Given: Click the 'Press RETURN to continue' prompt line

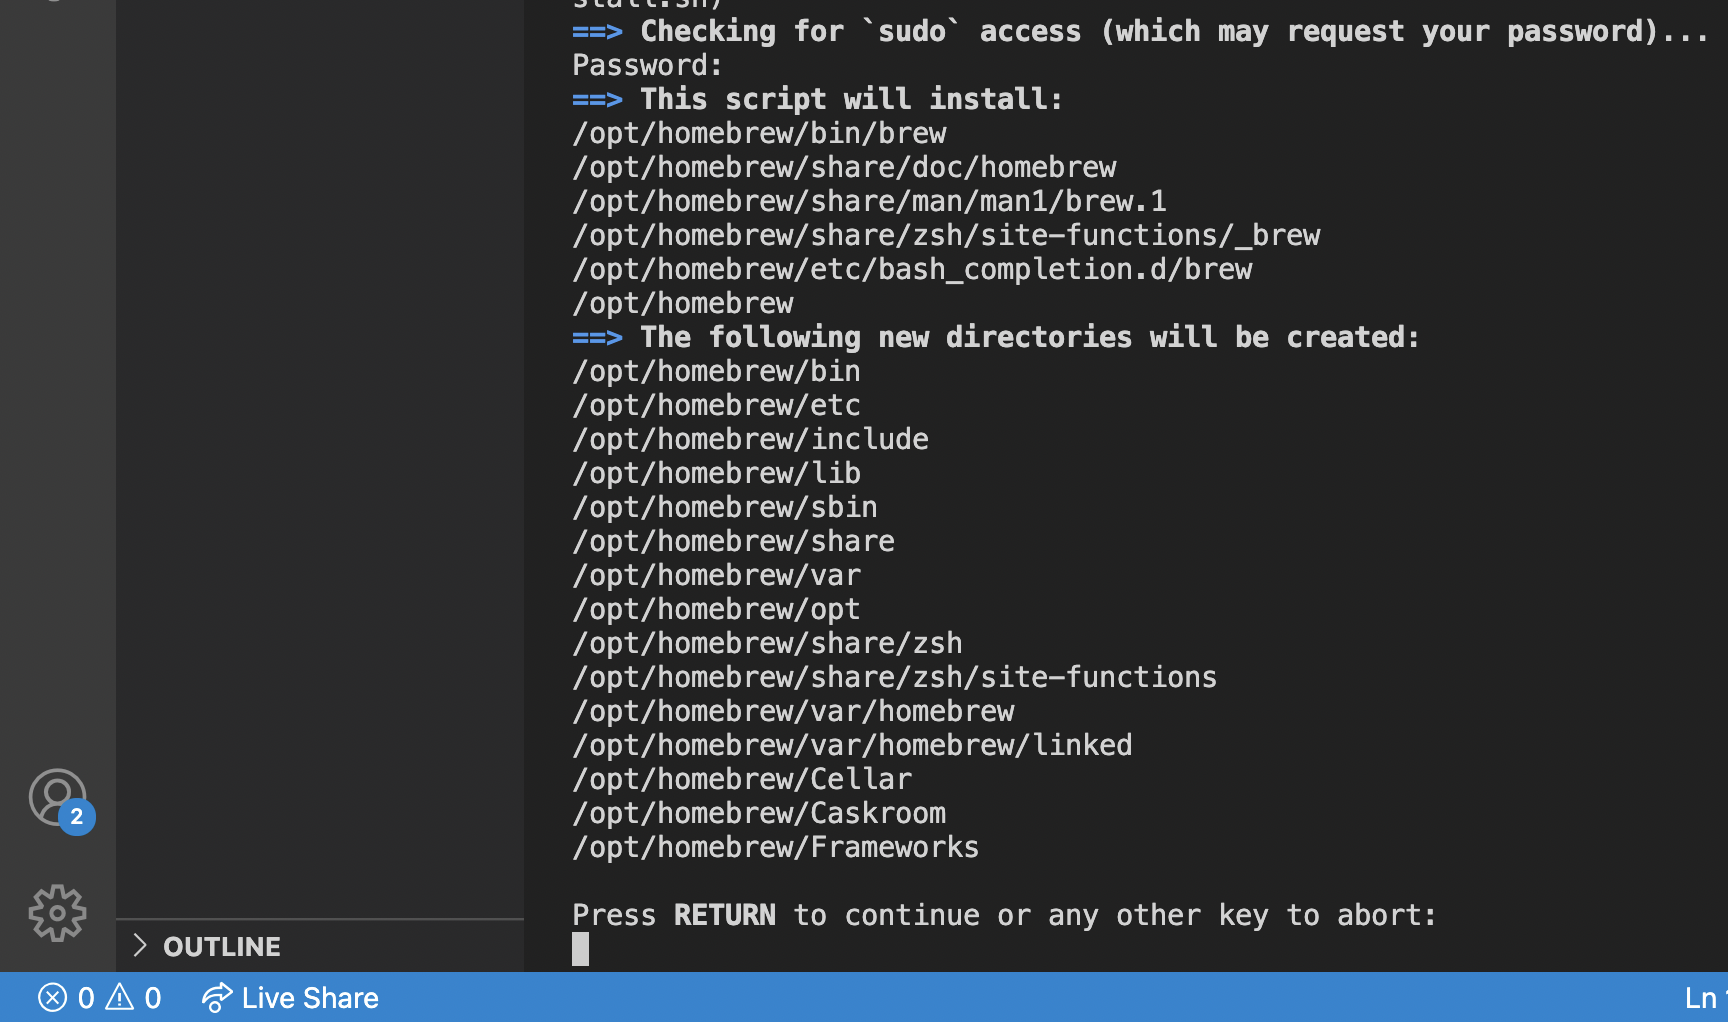Looking at the screenshot, I should tap(1004, 915).
